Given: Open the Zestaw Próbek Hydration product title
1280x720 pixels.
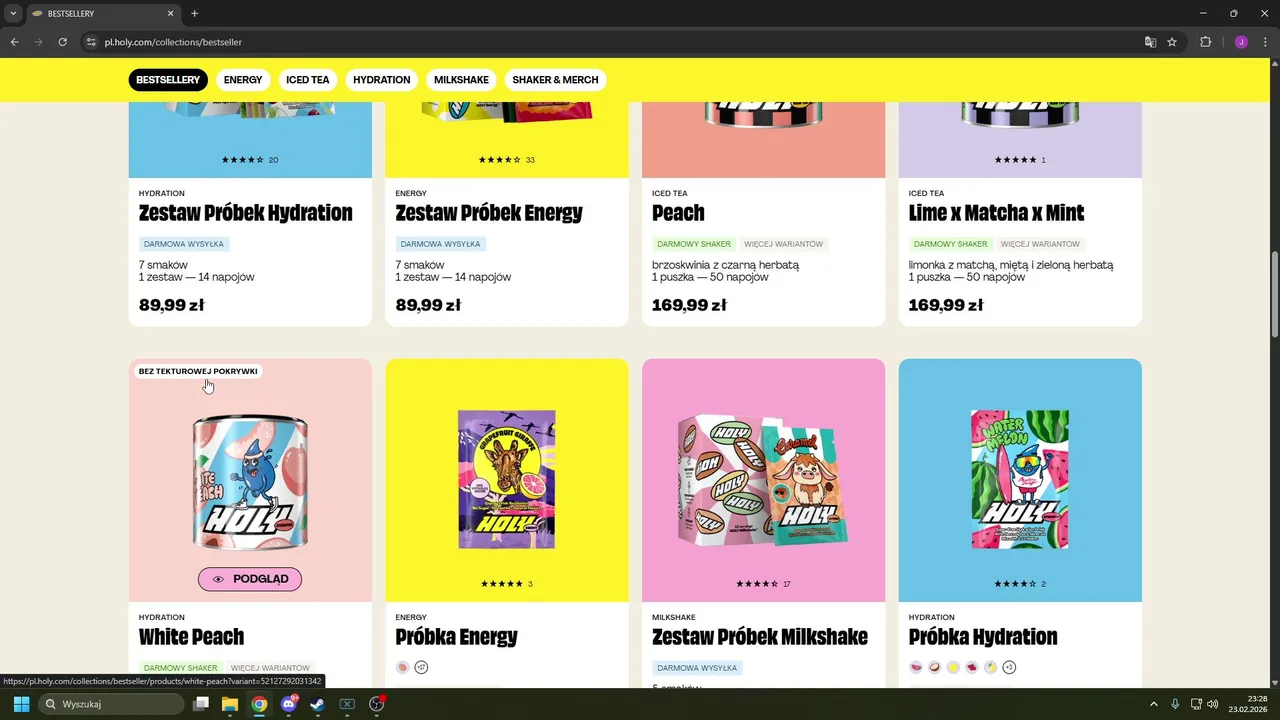Looking at the screenshot, I should tap(246, 213).
